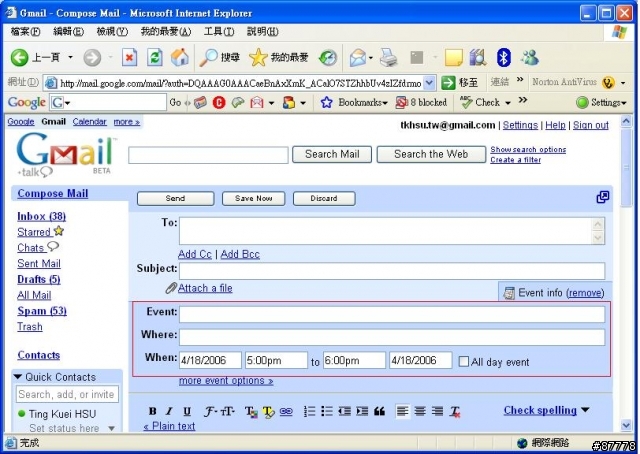This screenshot has height=454, width=640.
Task: Expand the Check spelling dropdown arrow
Action: pos(585,410)
